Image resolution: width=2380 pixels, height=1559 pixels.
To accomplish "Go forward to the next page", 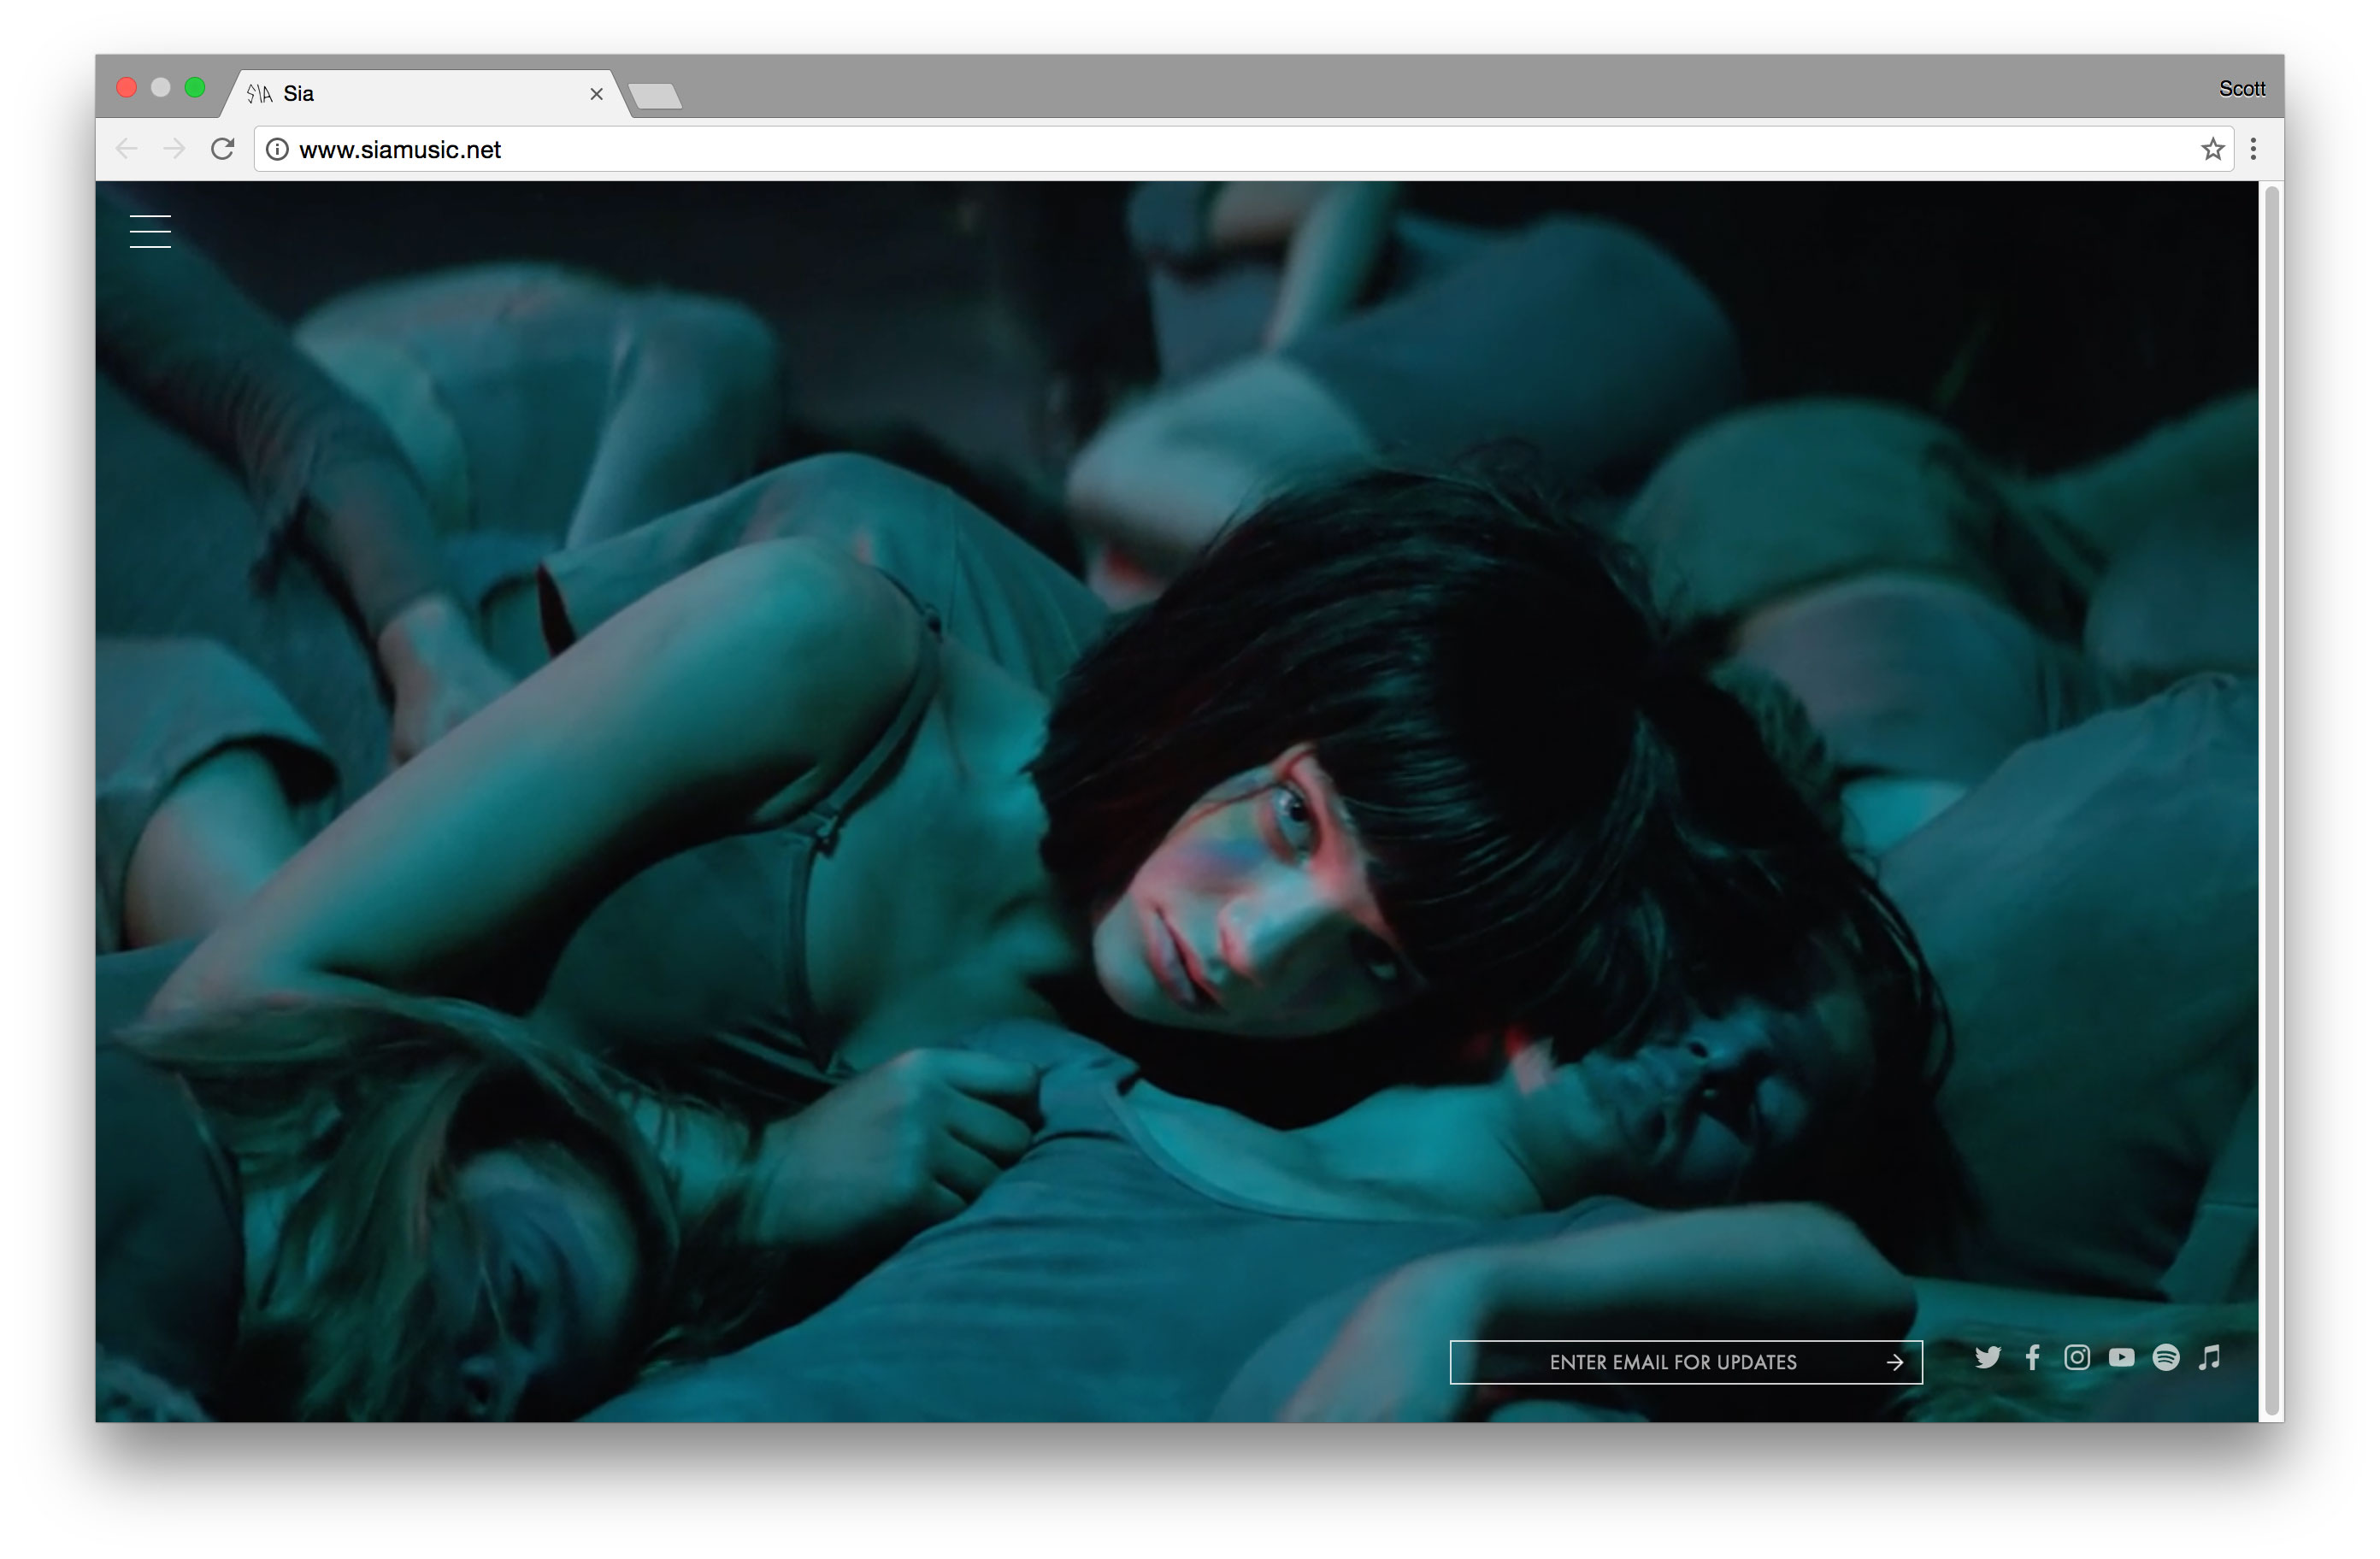I will pyautogui.click(x=174, y=149).
